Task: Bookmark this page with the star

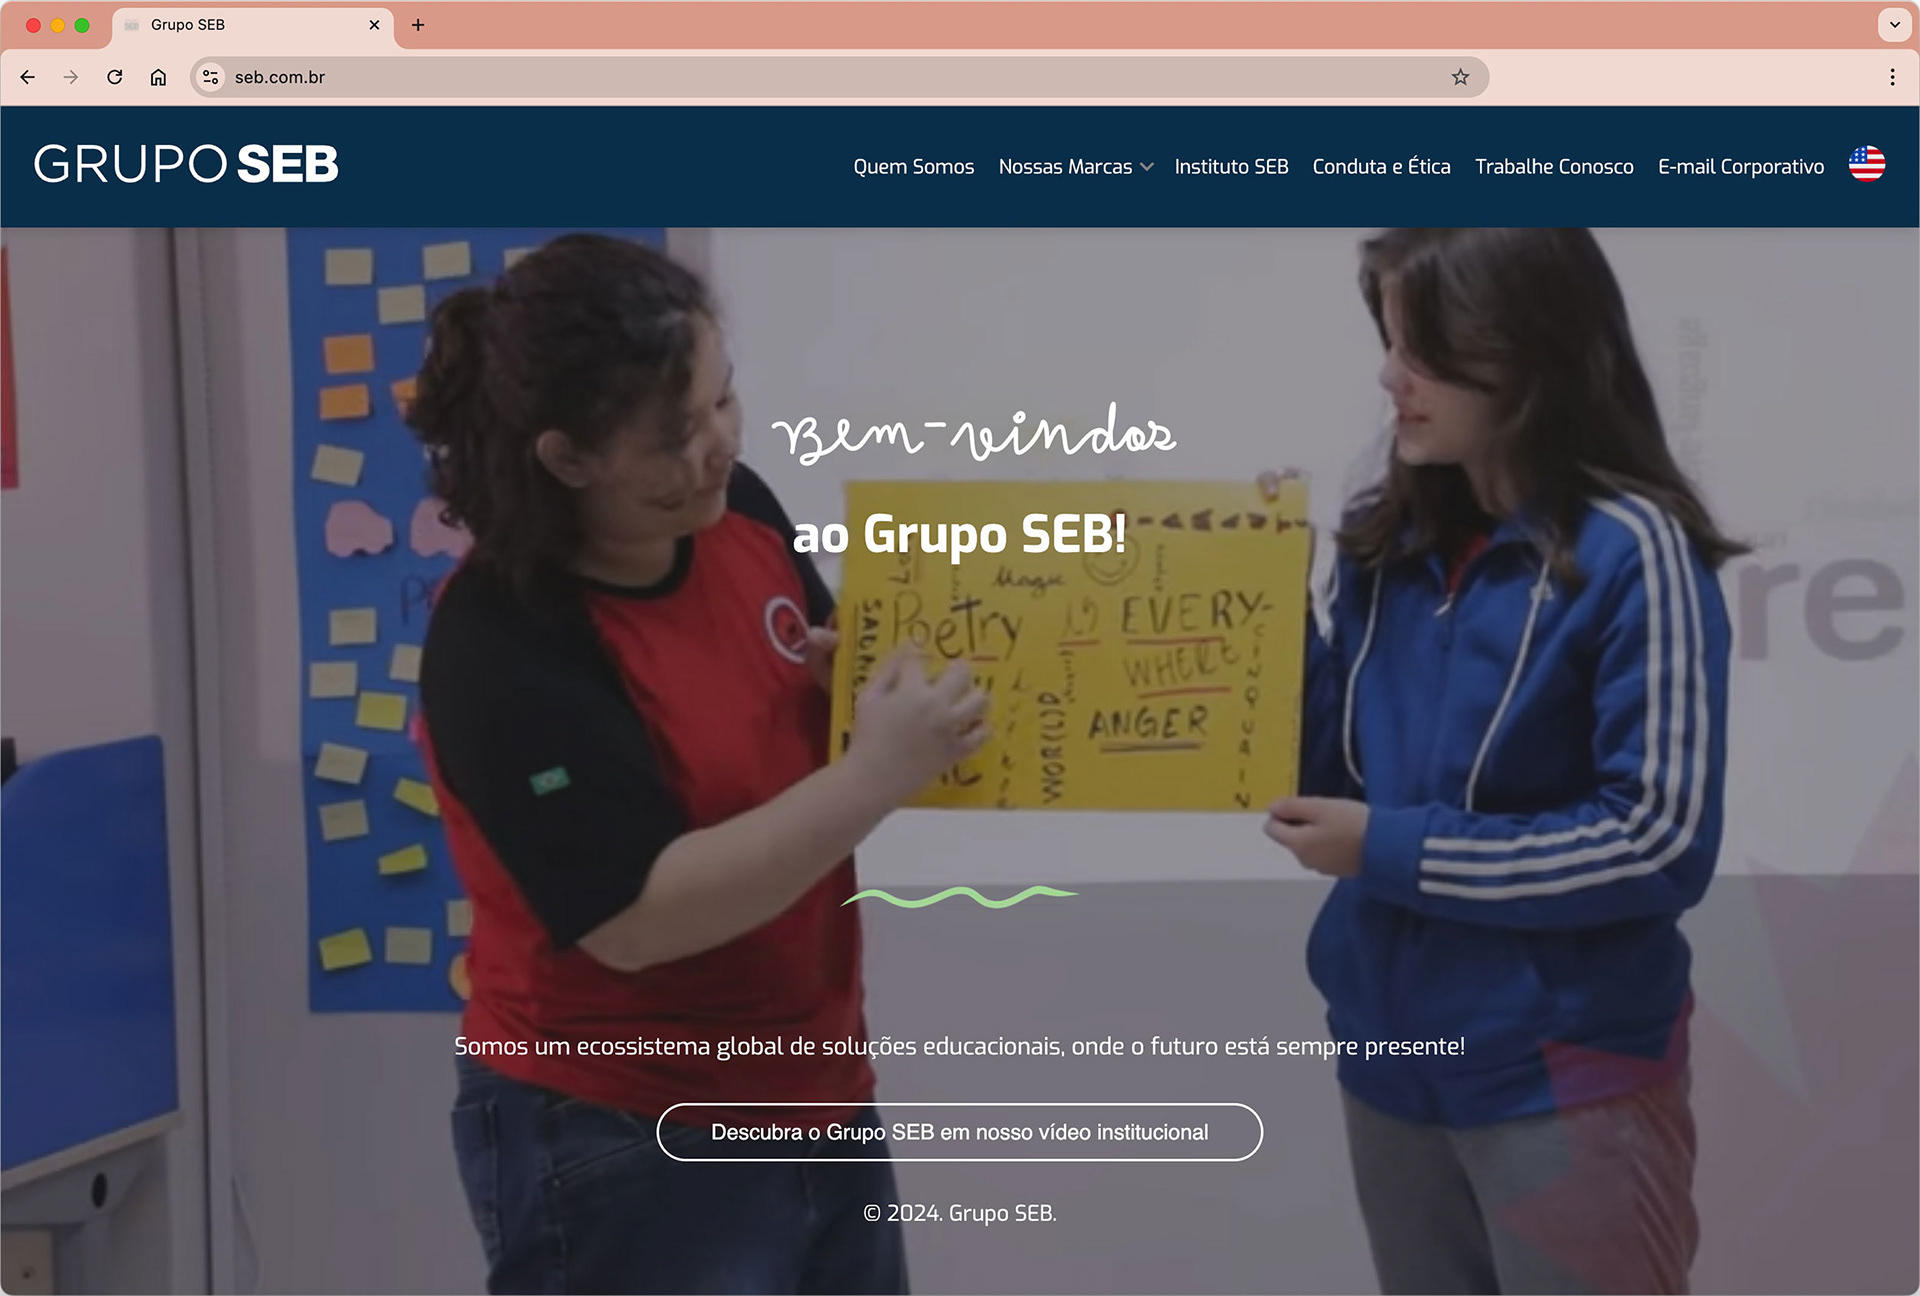Action: [x=1460, y=77]
